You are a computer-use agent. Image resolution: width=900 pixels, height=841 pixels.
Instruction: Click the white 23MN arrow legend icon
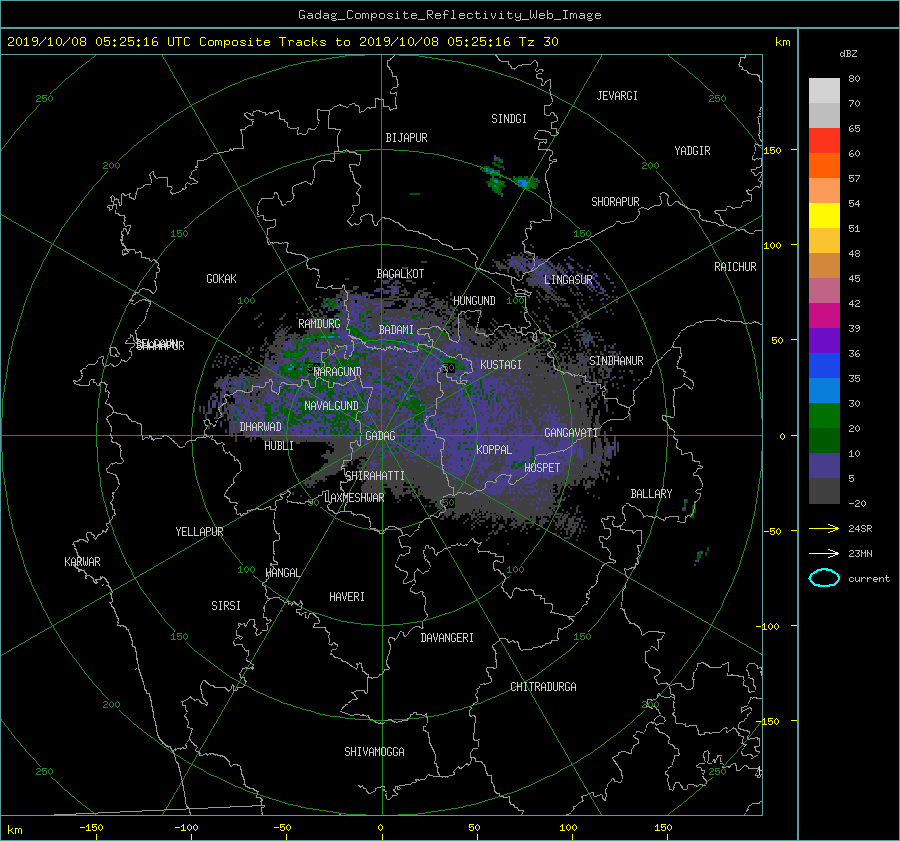point(824,553)
